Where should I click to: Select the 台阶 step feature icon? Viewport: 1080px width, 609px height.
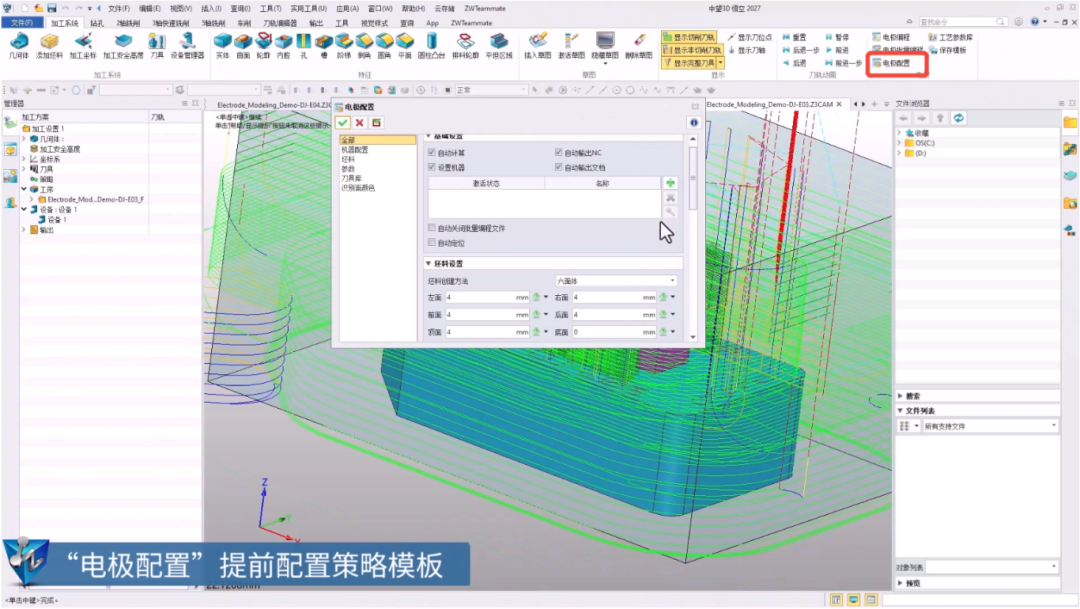click(x=344, y=45)
